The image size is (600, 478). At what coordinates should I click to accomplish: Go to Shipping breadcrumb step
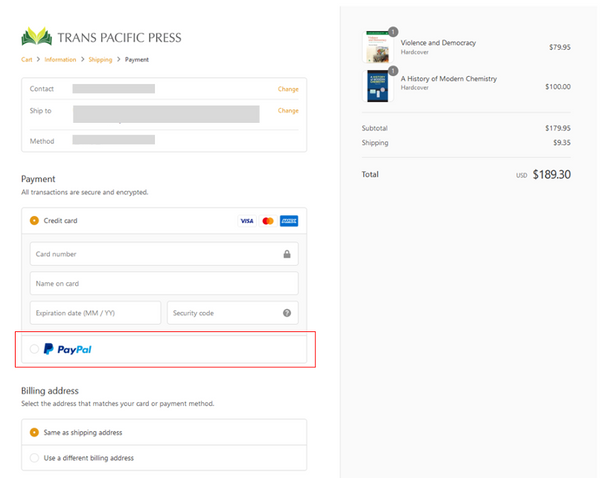point(100,60)
